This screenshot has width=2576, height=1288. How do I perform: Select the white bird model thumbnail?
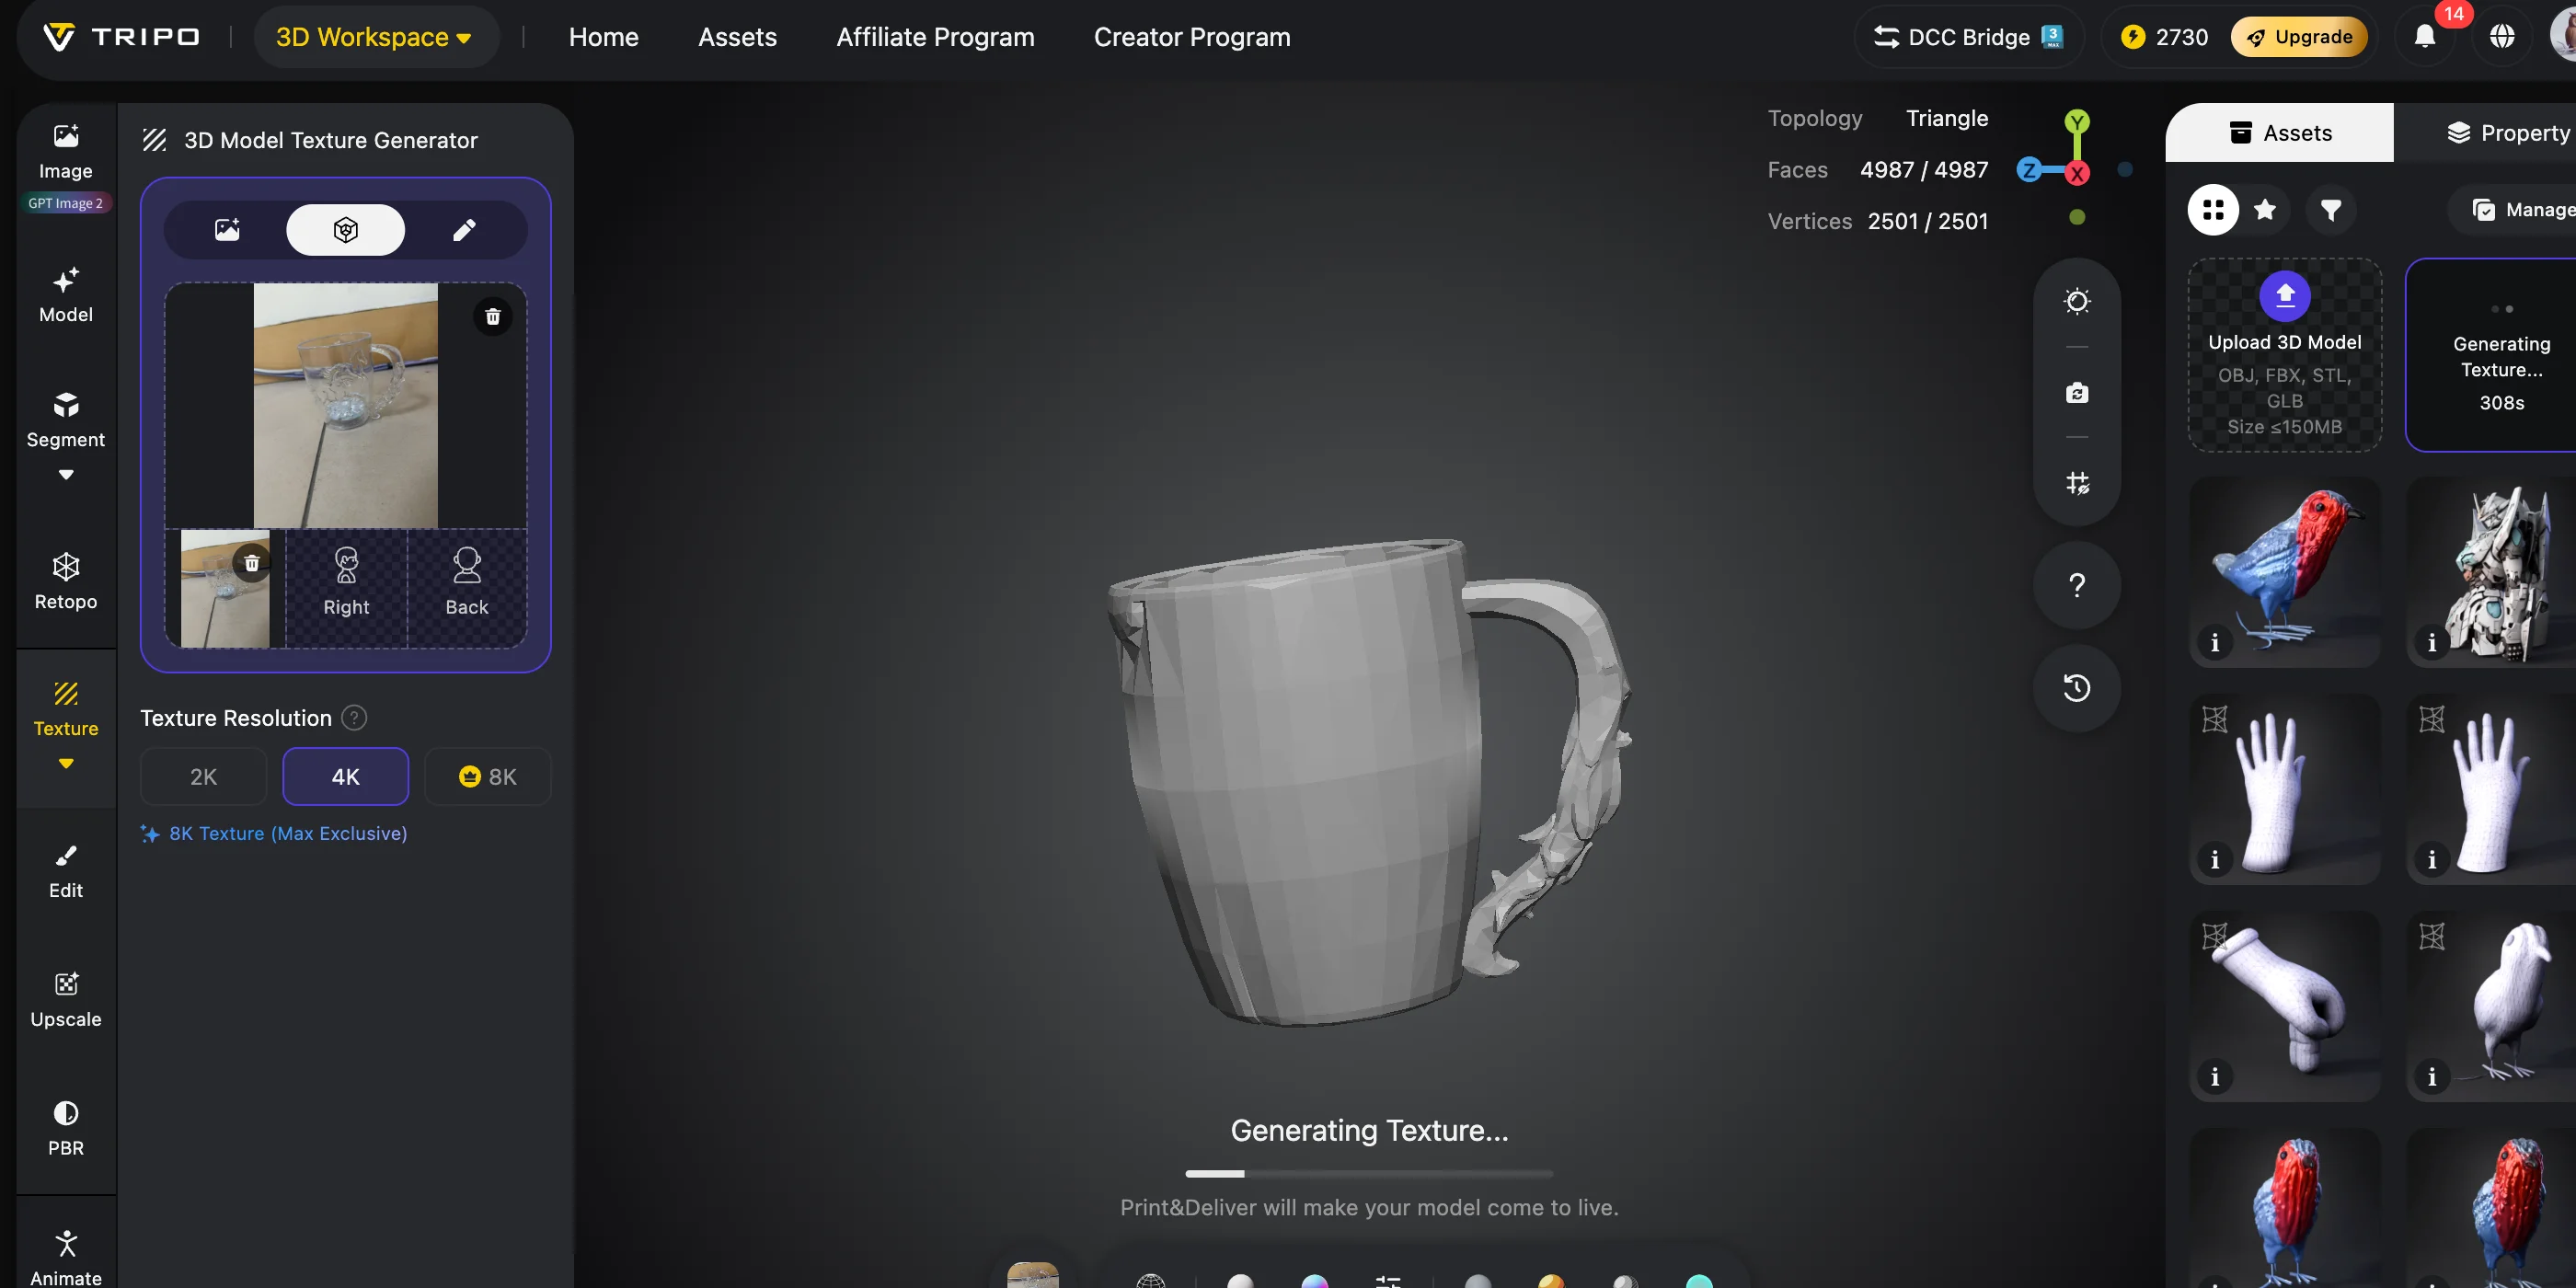[x=2492, y=1006]
